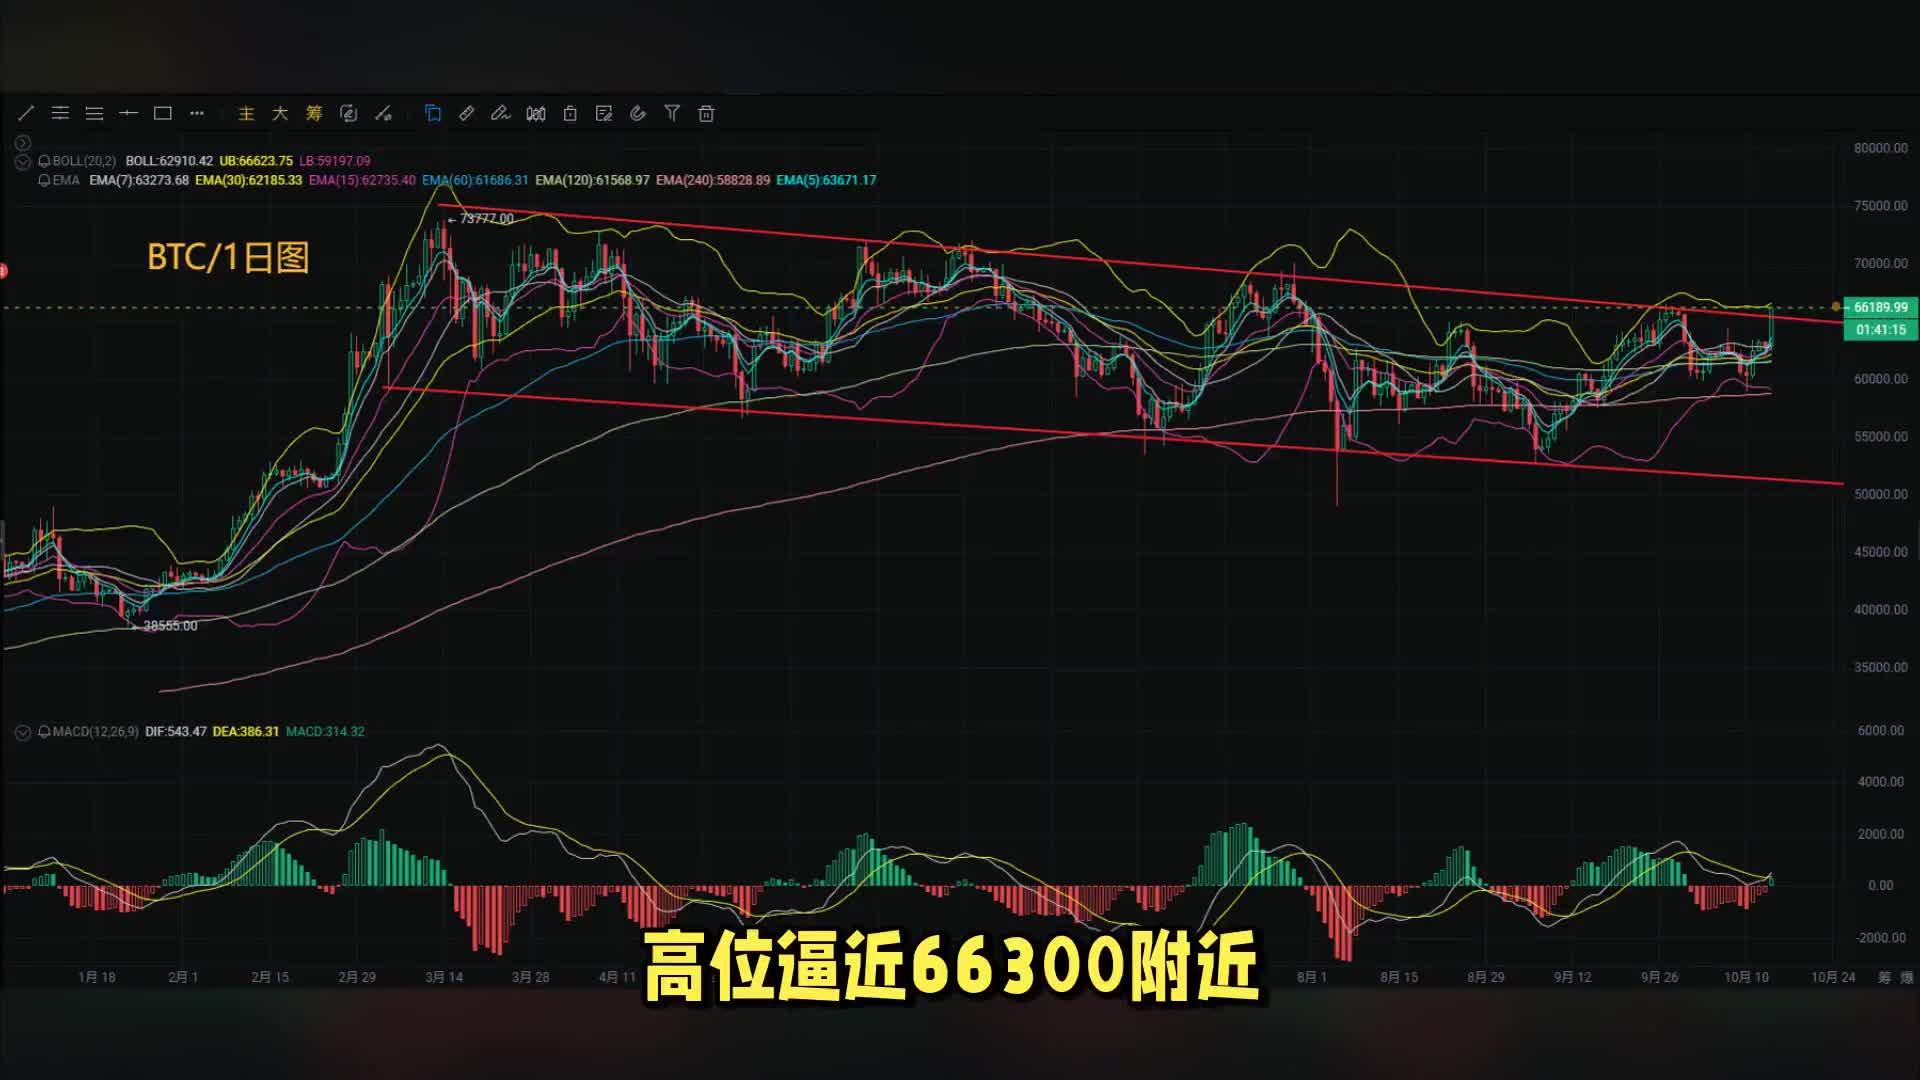Open the EMA indicator settings label
Screen dimensions: 1920x1080
[66, 181]
